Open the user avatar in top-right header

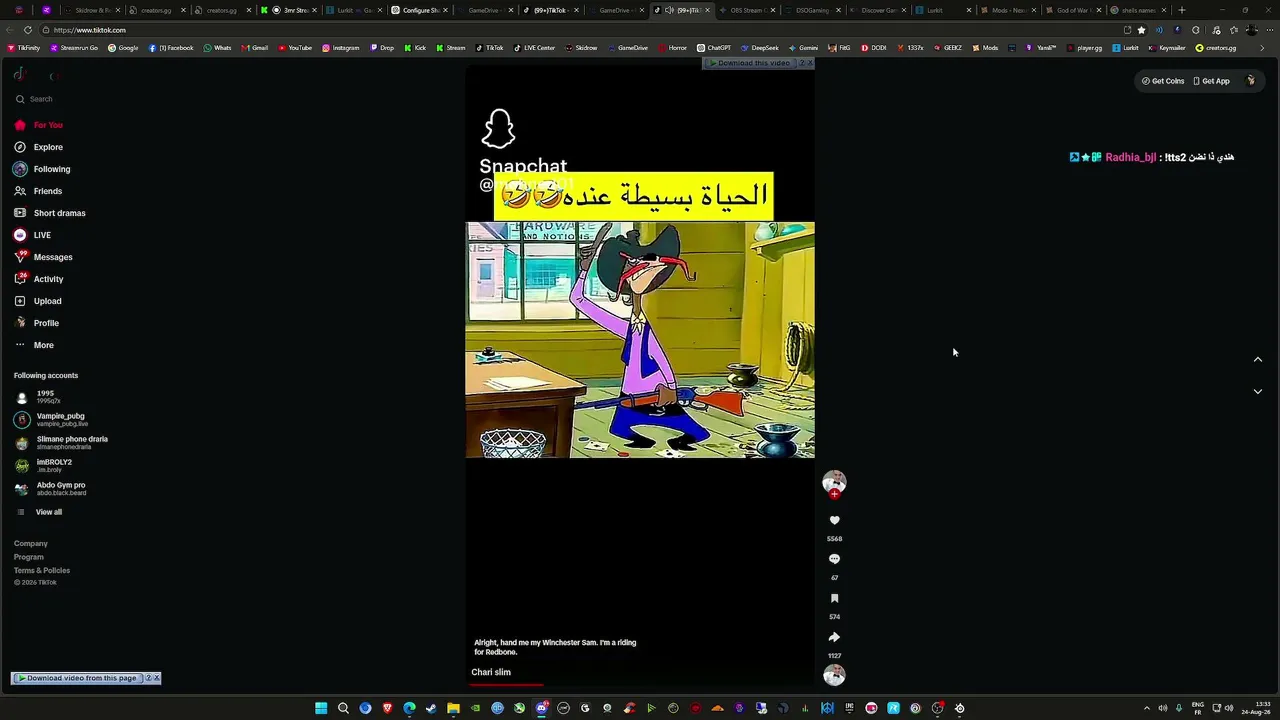coord(1250,81)
